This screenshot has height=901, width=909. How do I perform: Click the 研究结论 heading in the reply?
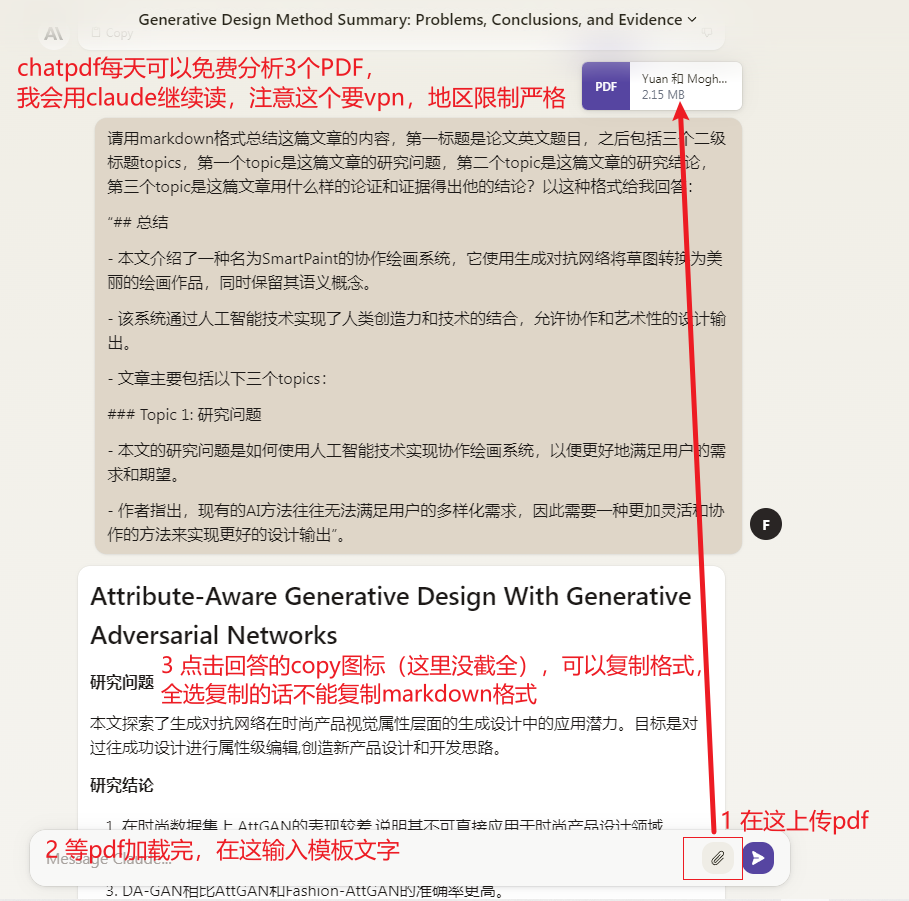[122, 785]
